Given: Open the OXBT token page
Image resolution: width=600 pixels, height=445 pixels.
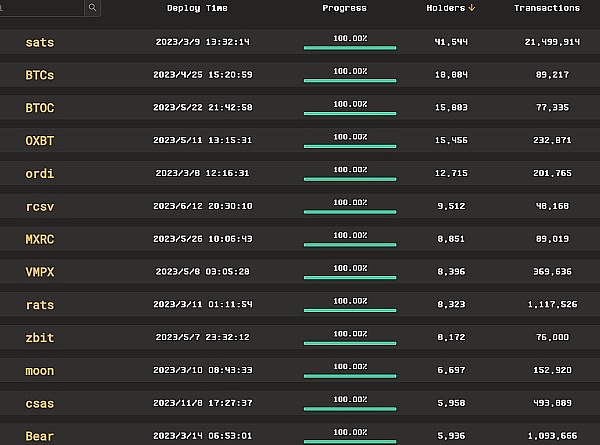Looking at the screenshot, I should pos(40,141).
